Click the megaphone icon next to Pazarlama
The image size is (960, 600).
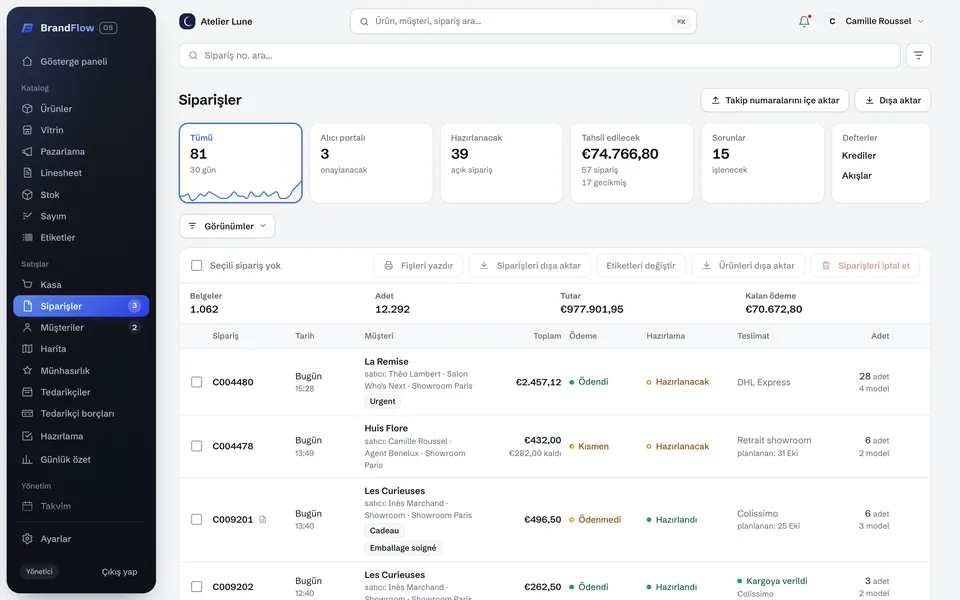(x=27, y=151)
